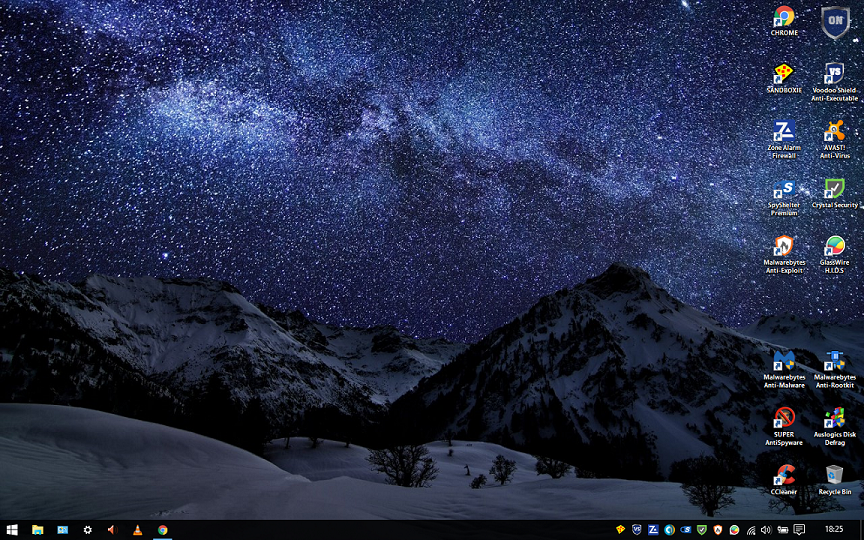Viewport: 864px width, 540px height.
Task: Open Voodoo Shield Anti-Executable shortcut
Action: tap(834, 82)
